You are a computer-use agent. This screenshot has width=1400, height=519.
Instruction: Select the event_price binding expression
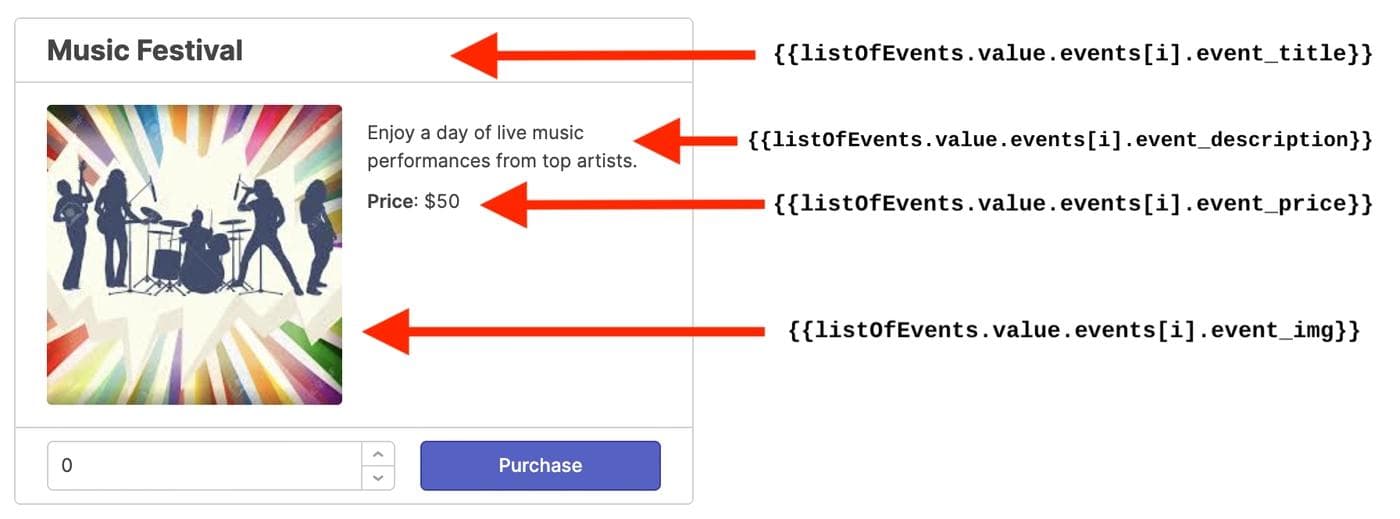pyautogui.click(x=1073, y=204)
